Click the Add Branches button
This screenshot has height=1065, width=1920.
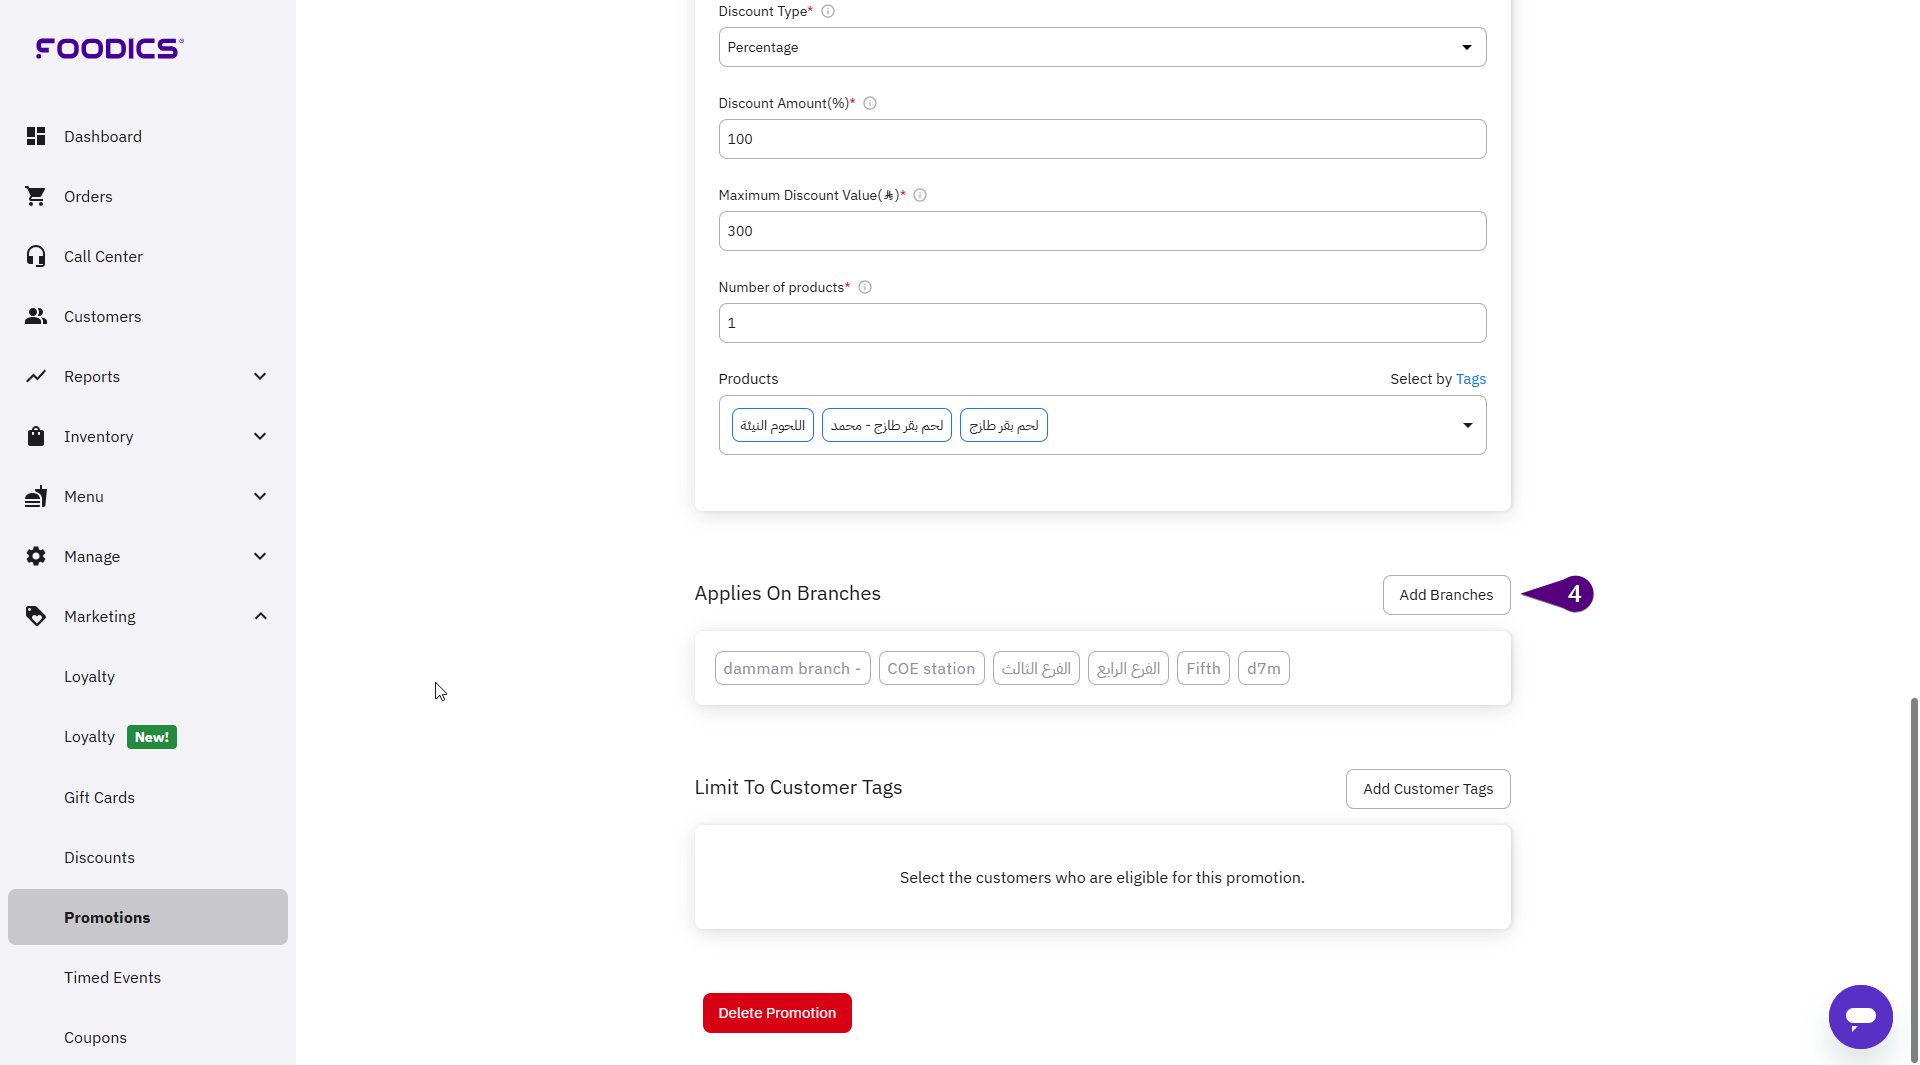point(1446,595)
